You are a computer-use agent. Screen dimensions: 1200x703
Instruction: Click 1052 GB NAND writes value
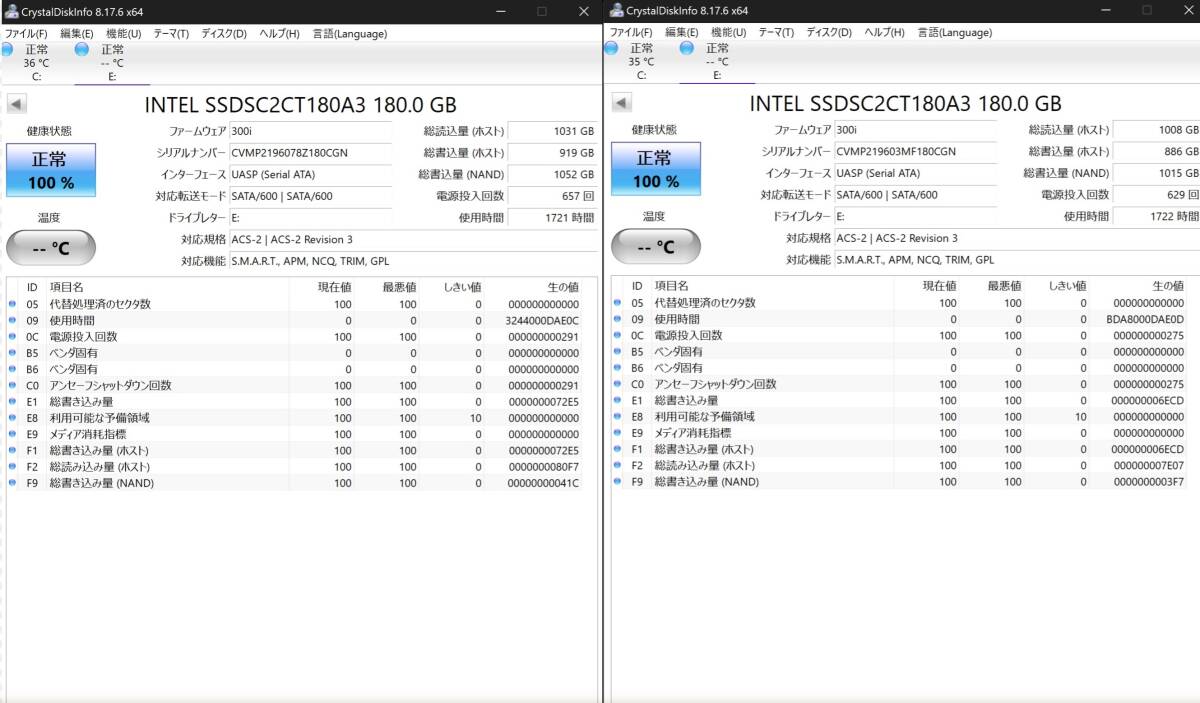553,174
